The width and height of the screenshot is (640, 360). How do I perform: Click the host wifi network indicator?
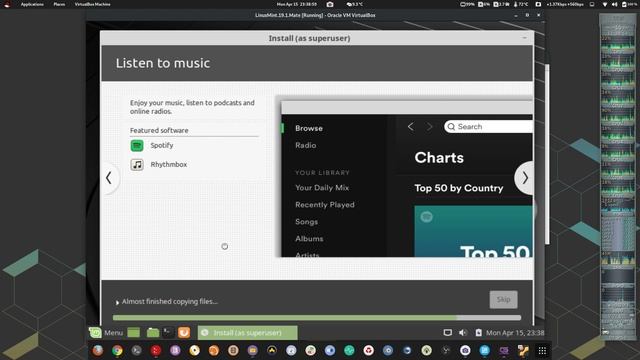point(605,4)
